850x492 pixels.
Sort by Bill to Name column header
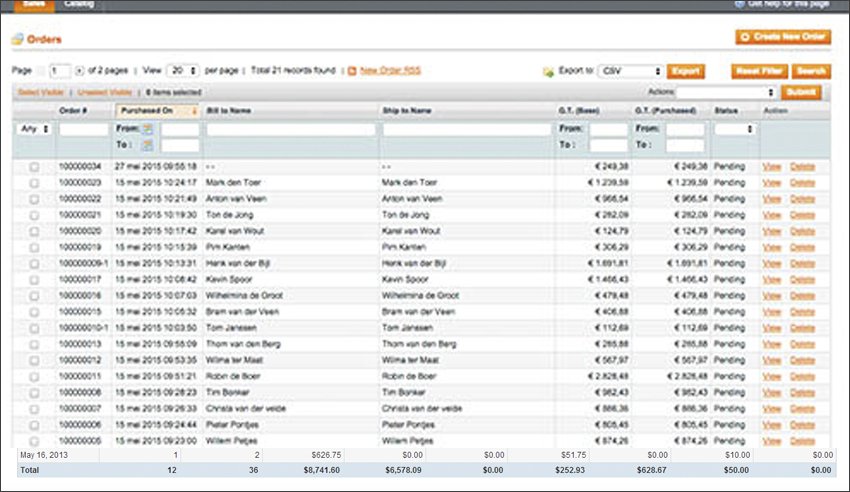point(229,111)
